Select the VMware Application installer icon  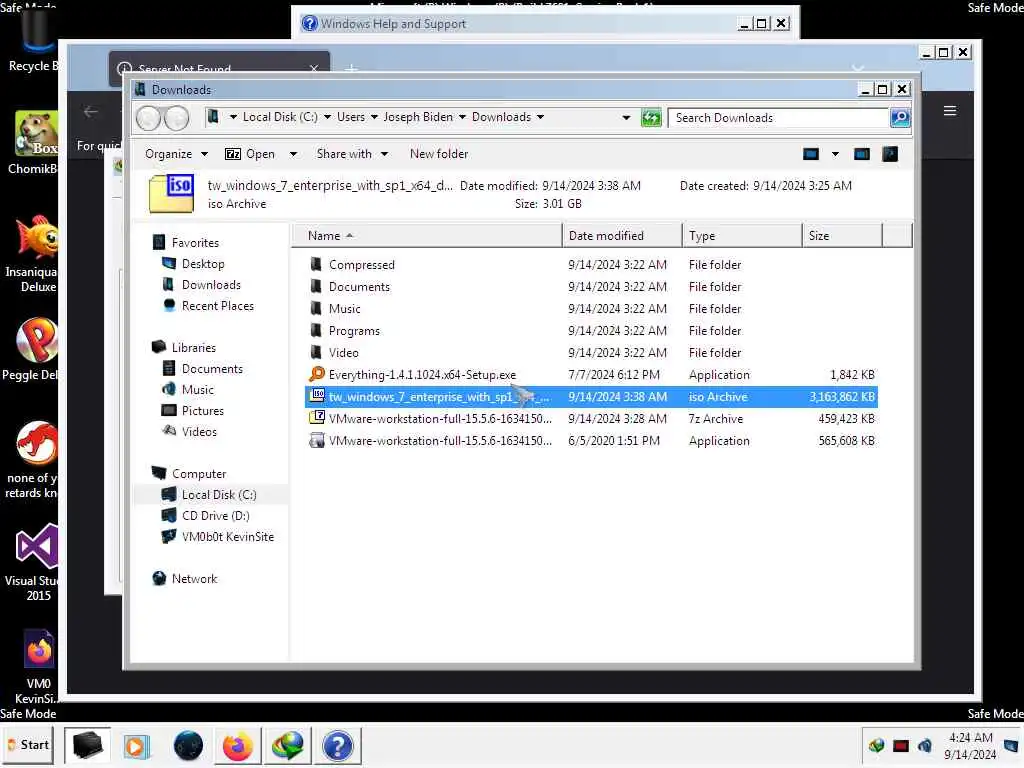317,440
